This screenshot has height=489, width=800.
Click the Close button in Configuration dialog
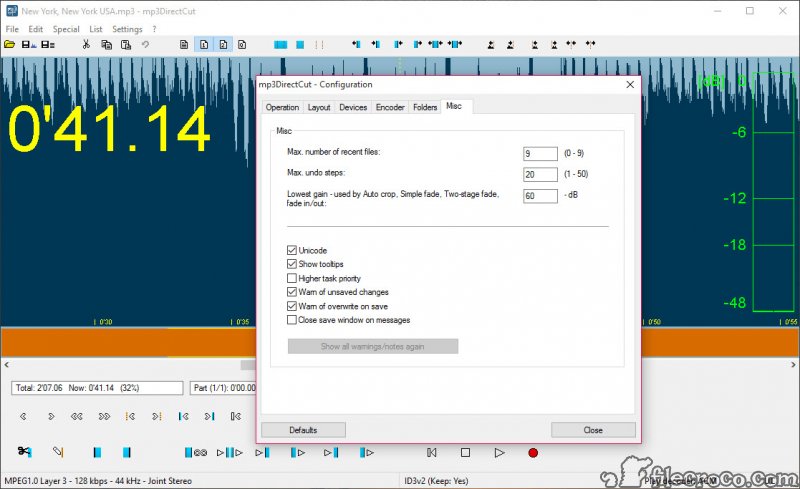point(593,430)
